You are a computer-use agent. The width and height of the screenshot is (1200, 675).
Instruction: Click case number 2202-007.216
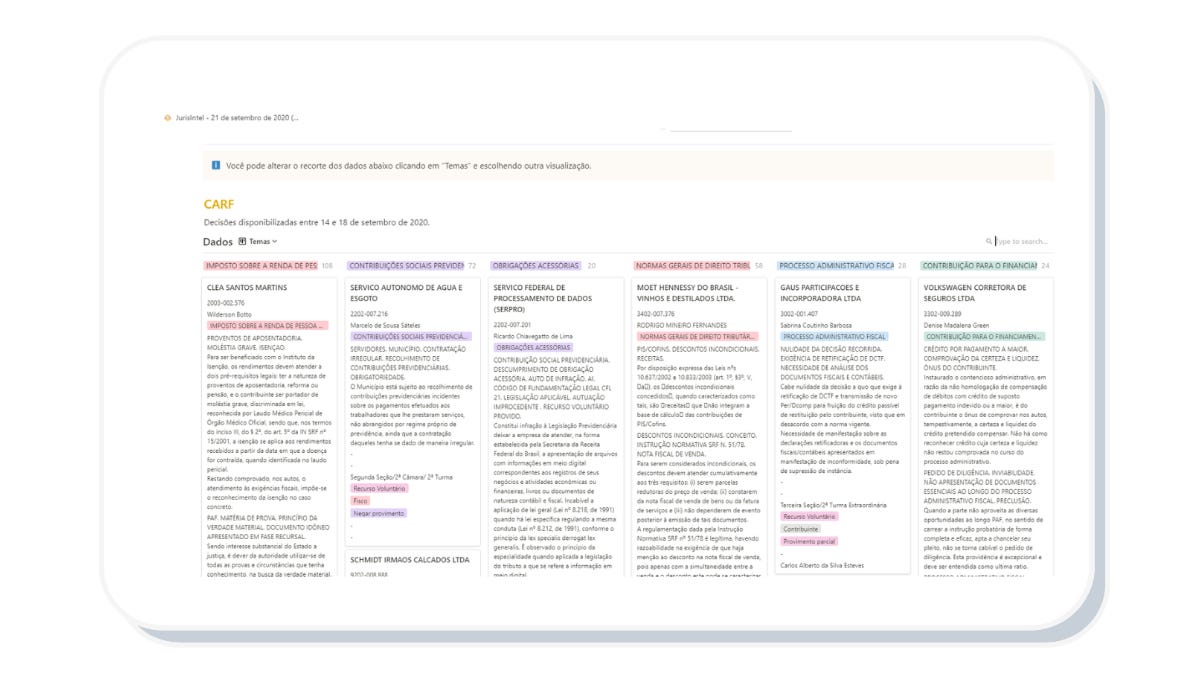[369, 314]
